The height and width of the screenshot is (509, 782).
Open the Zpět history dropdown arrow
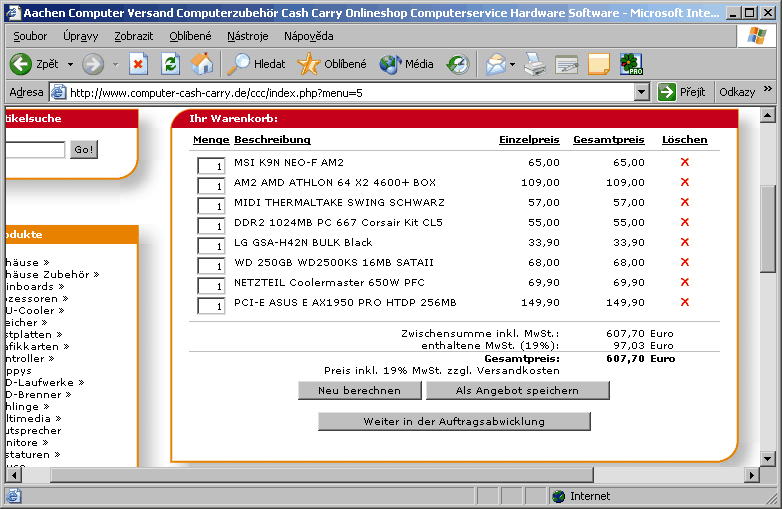point(70,64)
